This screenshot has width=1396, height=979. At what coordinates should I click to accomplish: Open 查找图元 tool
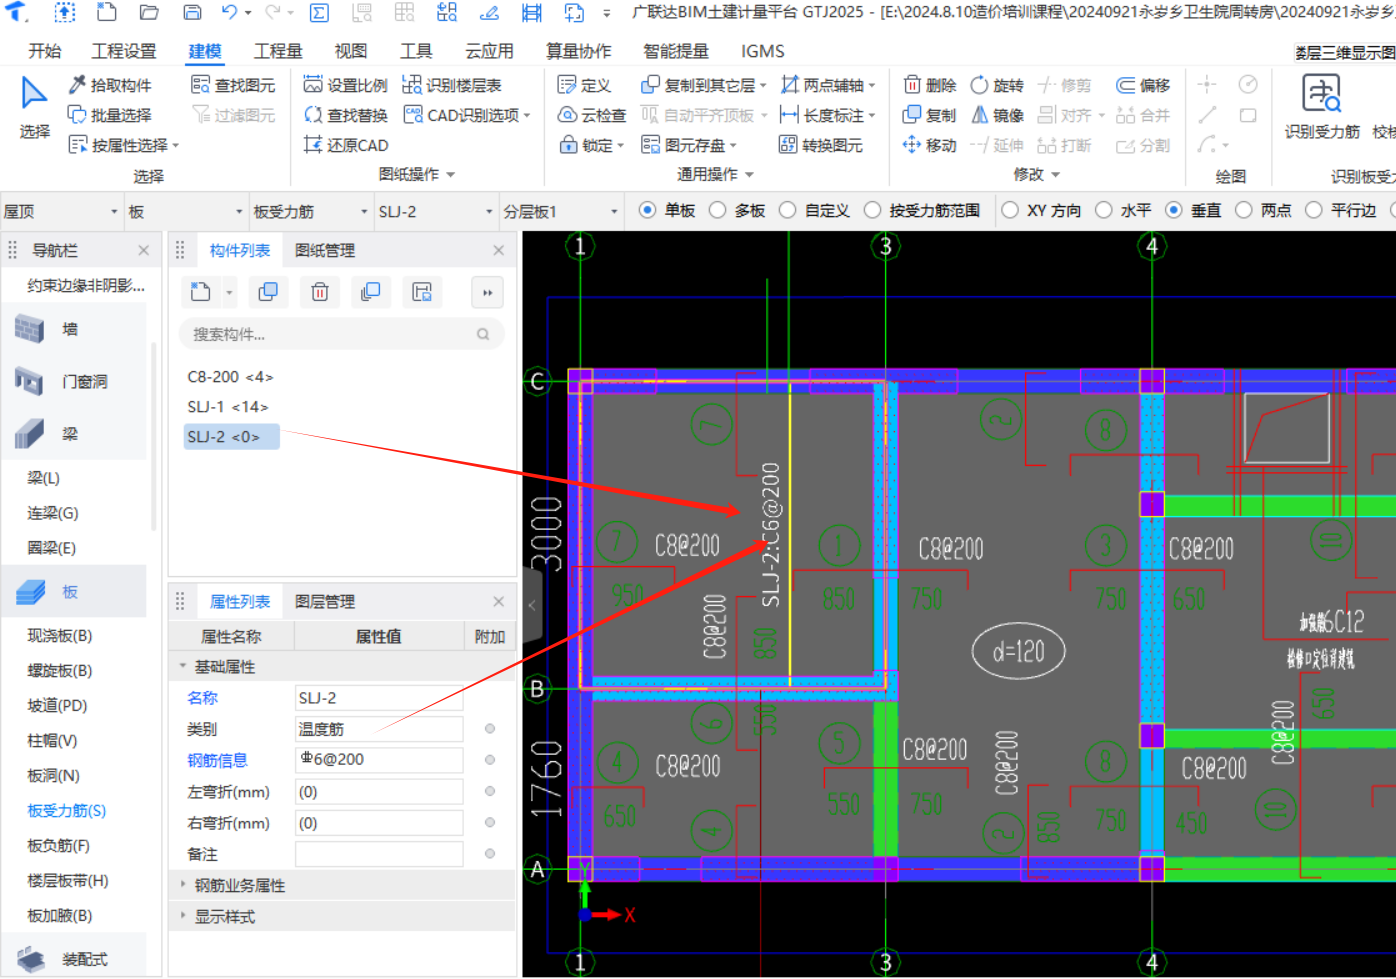tap(233, 86)
